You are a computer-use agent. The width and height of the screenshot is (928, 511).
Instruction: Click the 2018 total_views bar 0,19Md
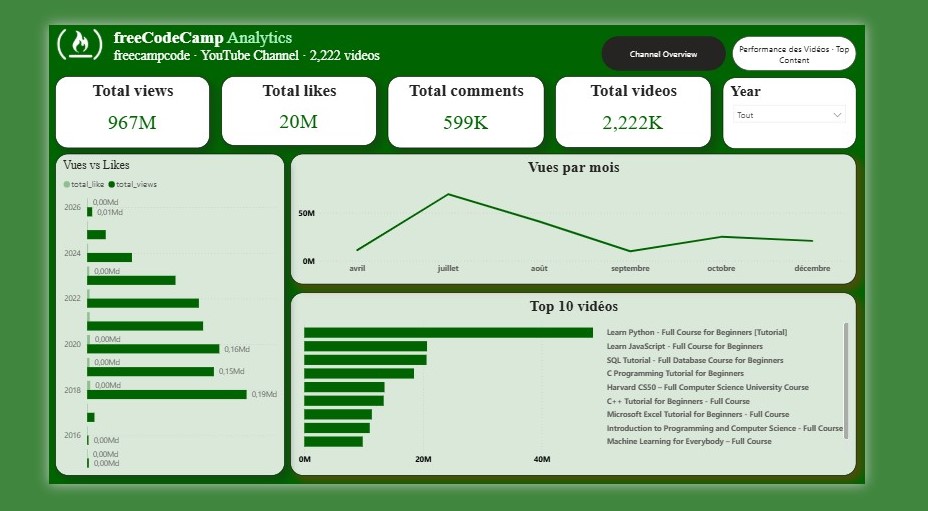[x=167, y=394]
